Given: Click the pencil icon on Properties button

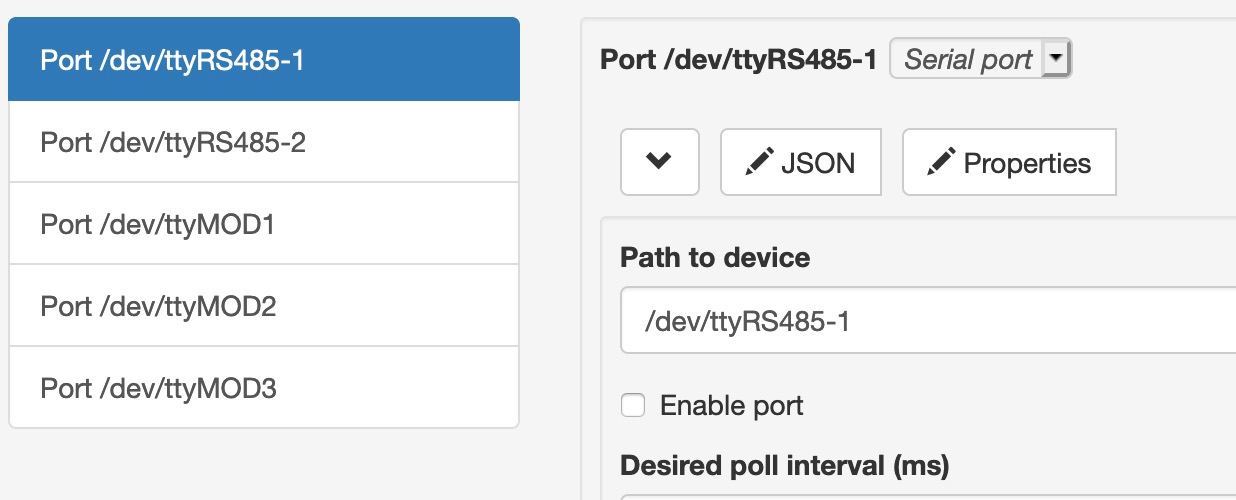Looking at the screenshot, I should point(941,162).
